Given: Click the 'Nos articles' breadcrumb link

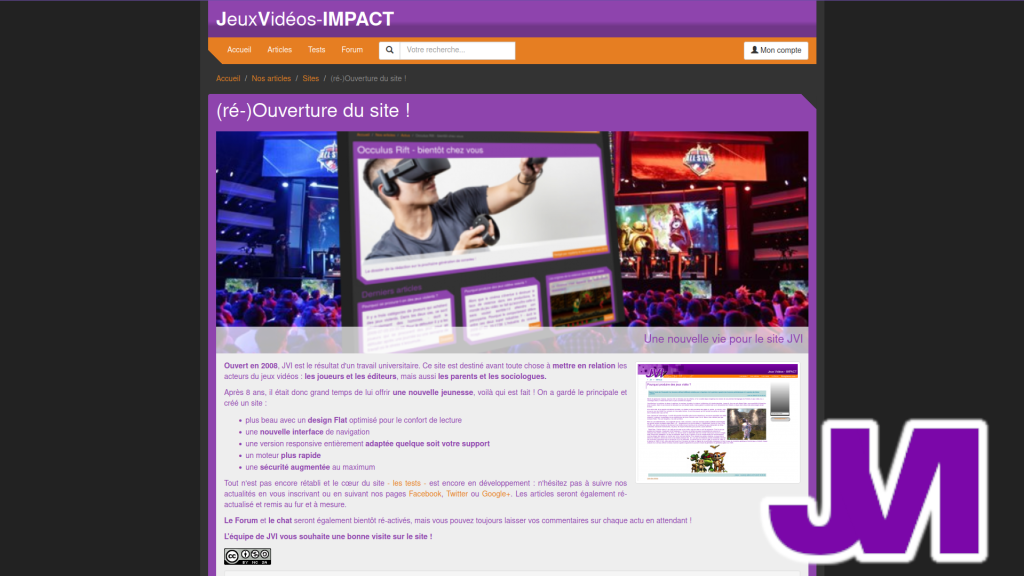Looking at the screenshot, I should pos(271,78).
